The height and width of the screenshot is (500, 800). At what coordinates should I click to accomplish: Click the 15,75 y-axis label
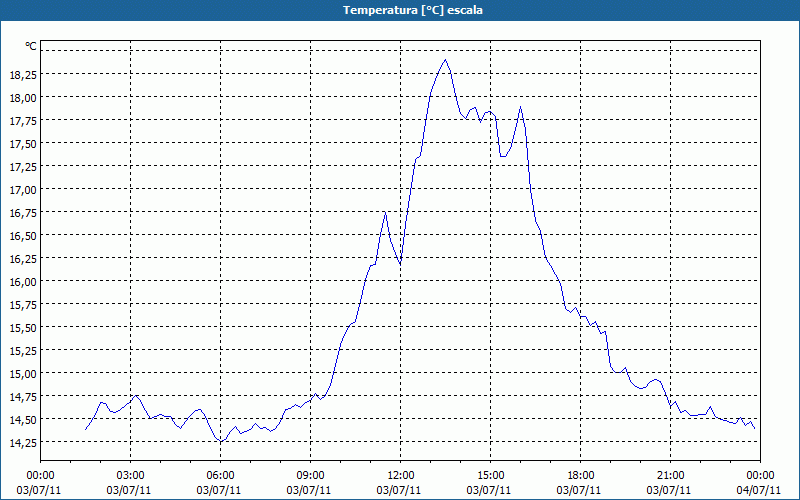pos(23,304)
